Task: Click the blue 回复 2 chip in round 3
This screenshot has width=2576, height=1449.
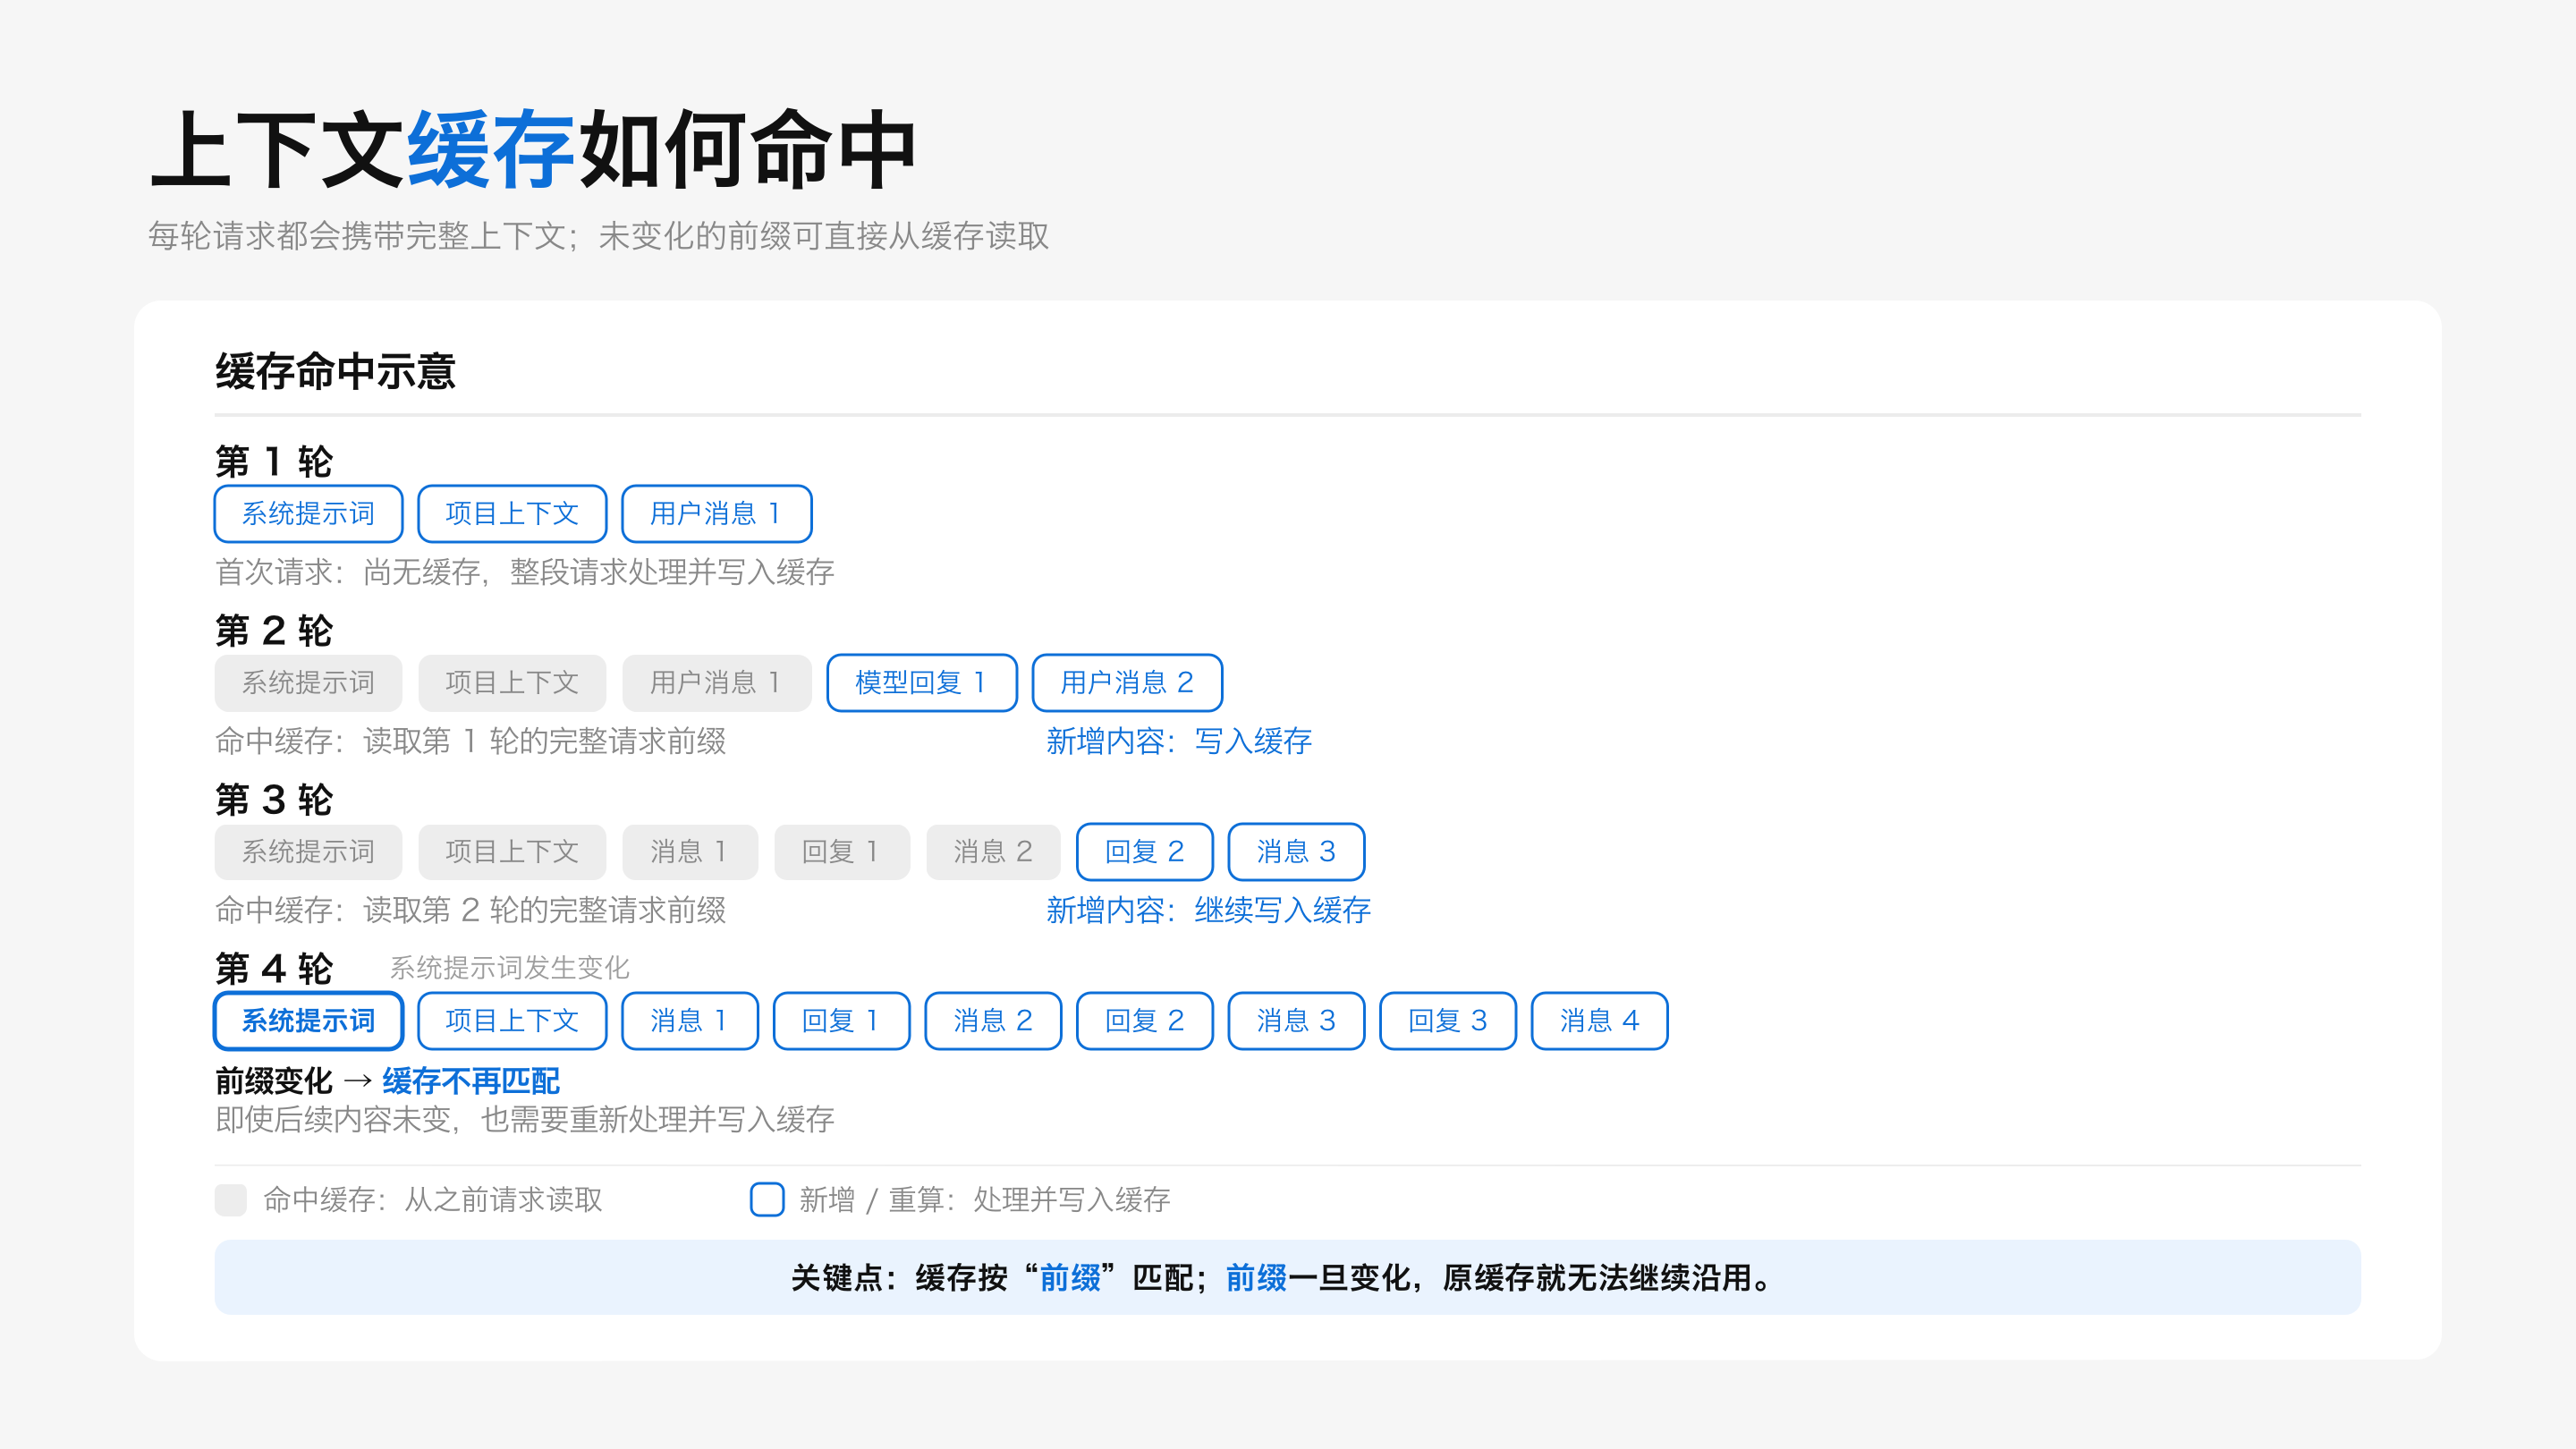Action: (x=1145, y=852)
